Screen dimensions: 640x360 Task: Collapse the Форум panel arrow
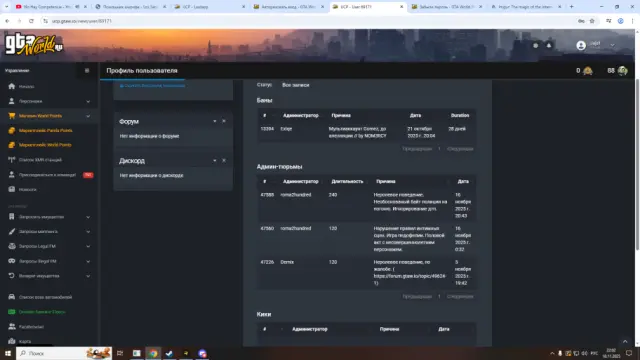[x=215, y=121]
